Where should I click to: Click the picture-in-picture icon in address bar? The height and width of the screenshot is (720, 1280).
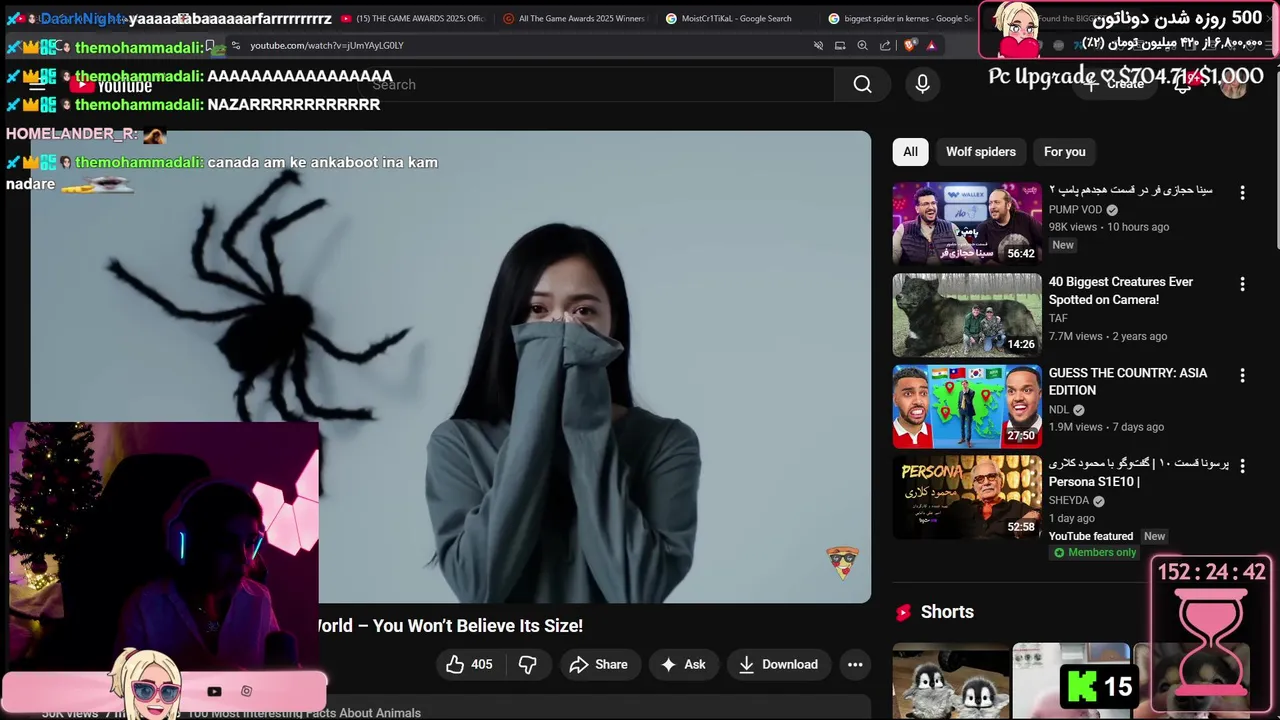pyautogui.click(x=840, y=45)
